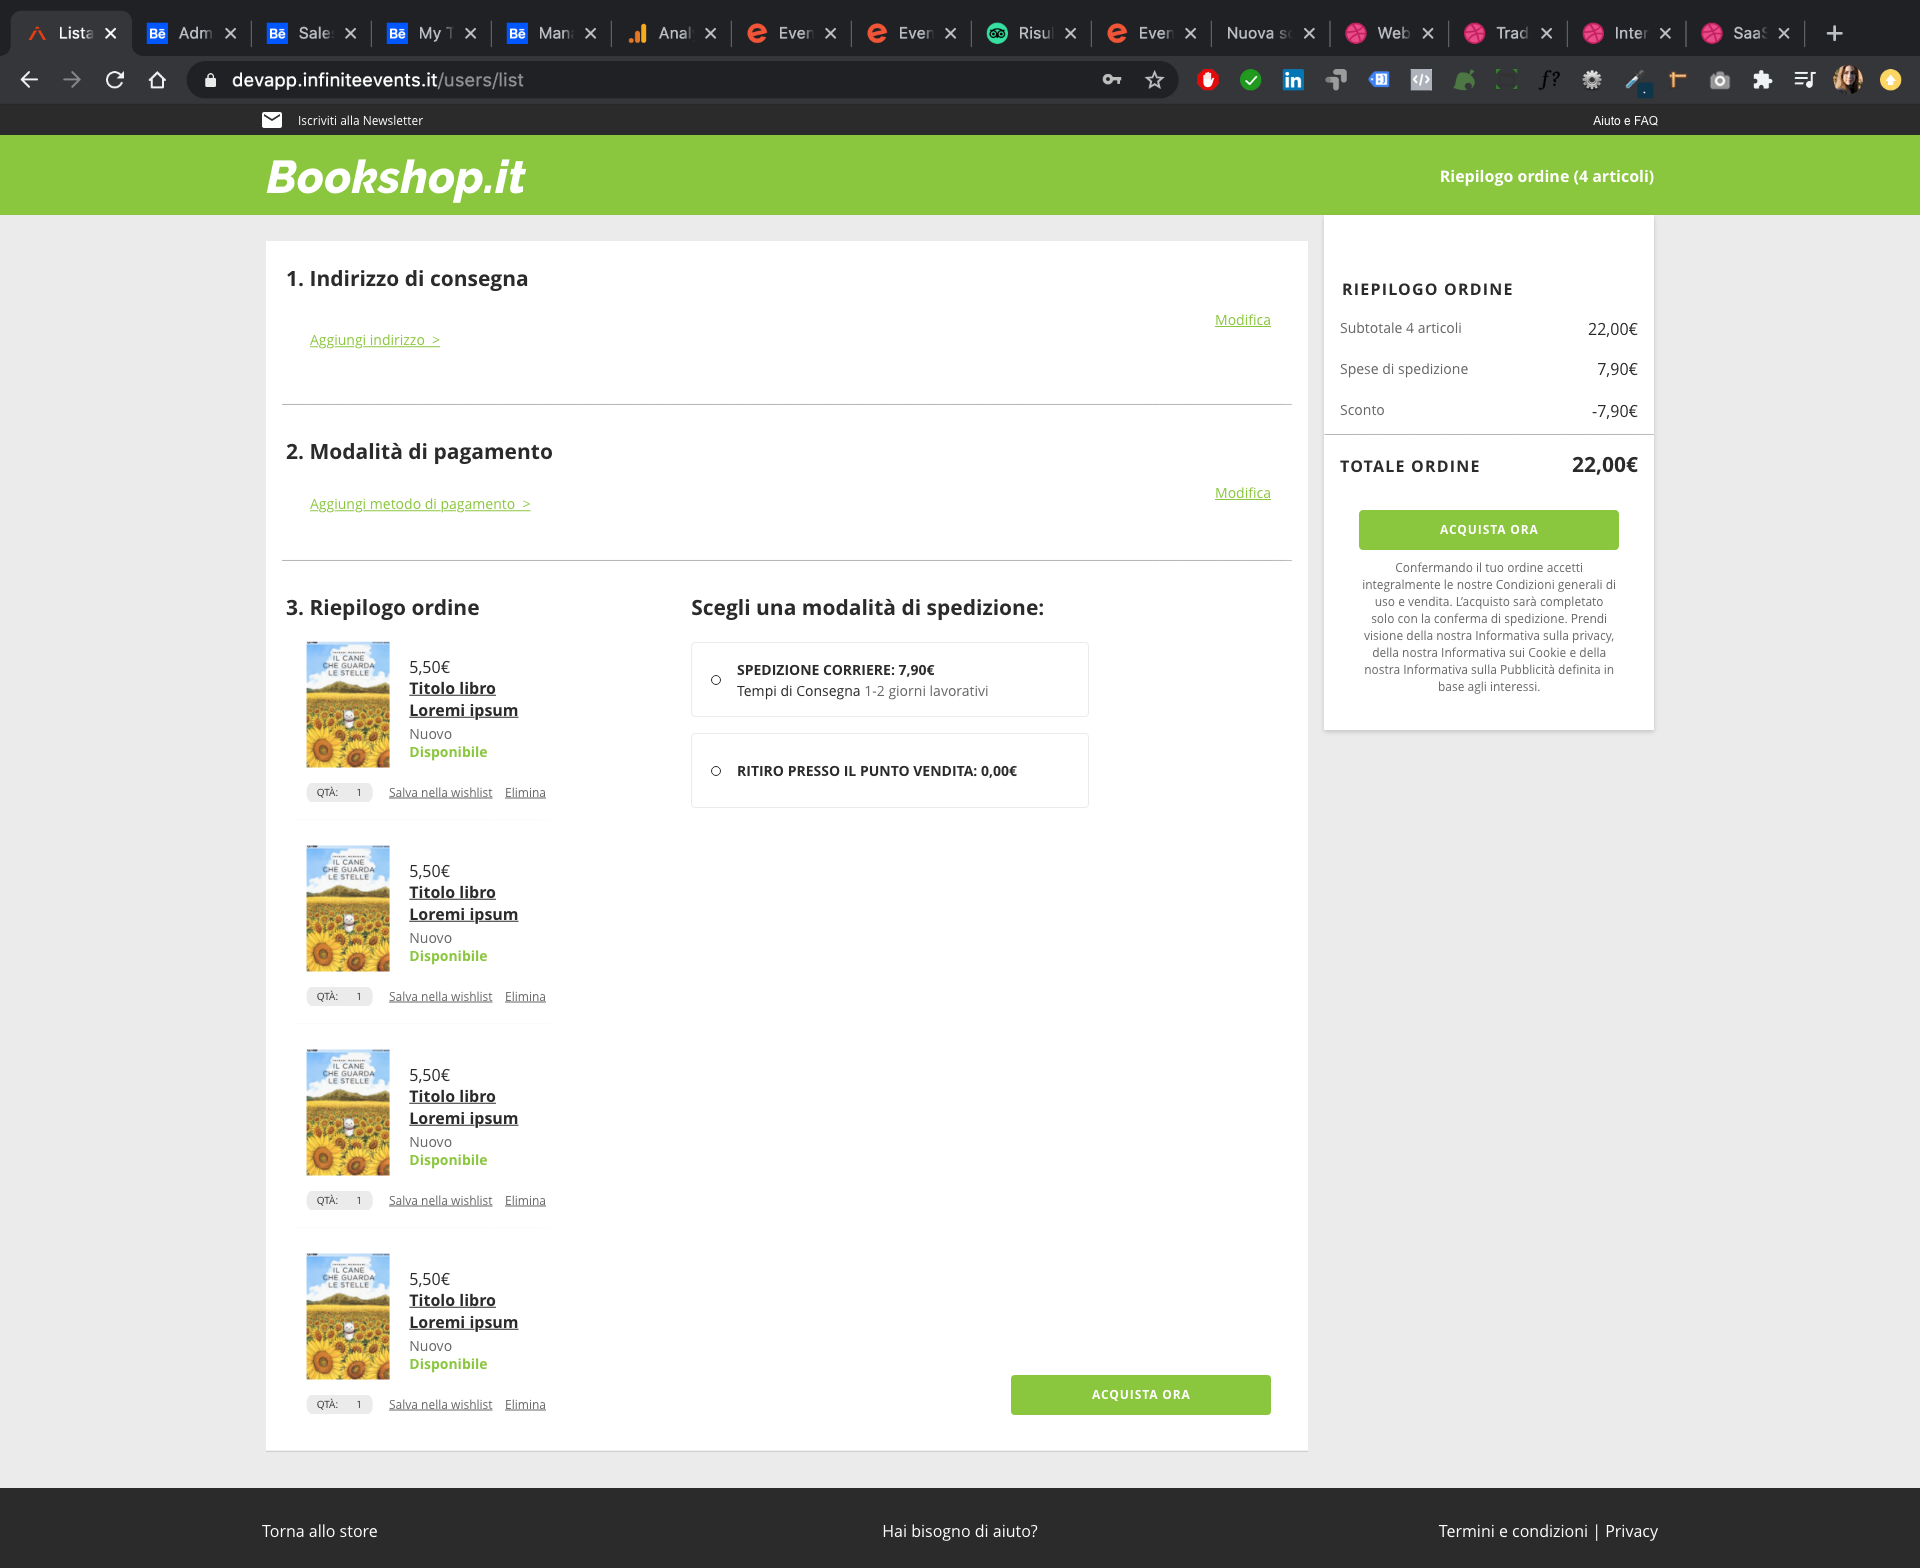Save the third book to wishlist
The image size is (1920, 1568).
click(440, 1201)
